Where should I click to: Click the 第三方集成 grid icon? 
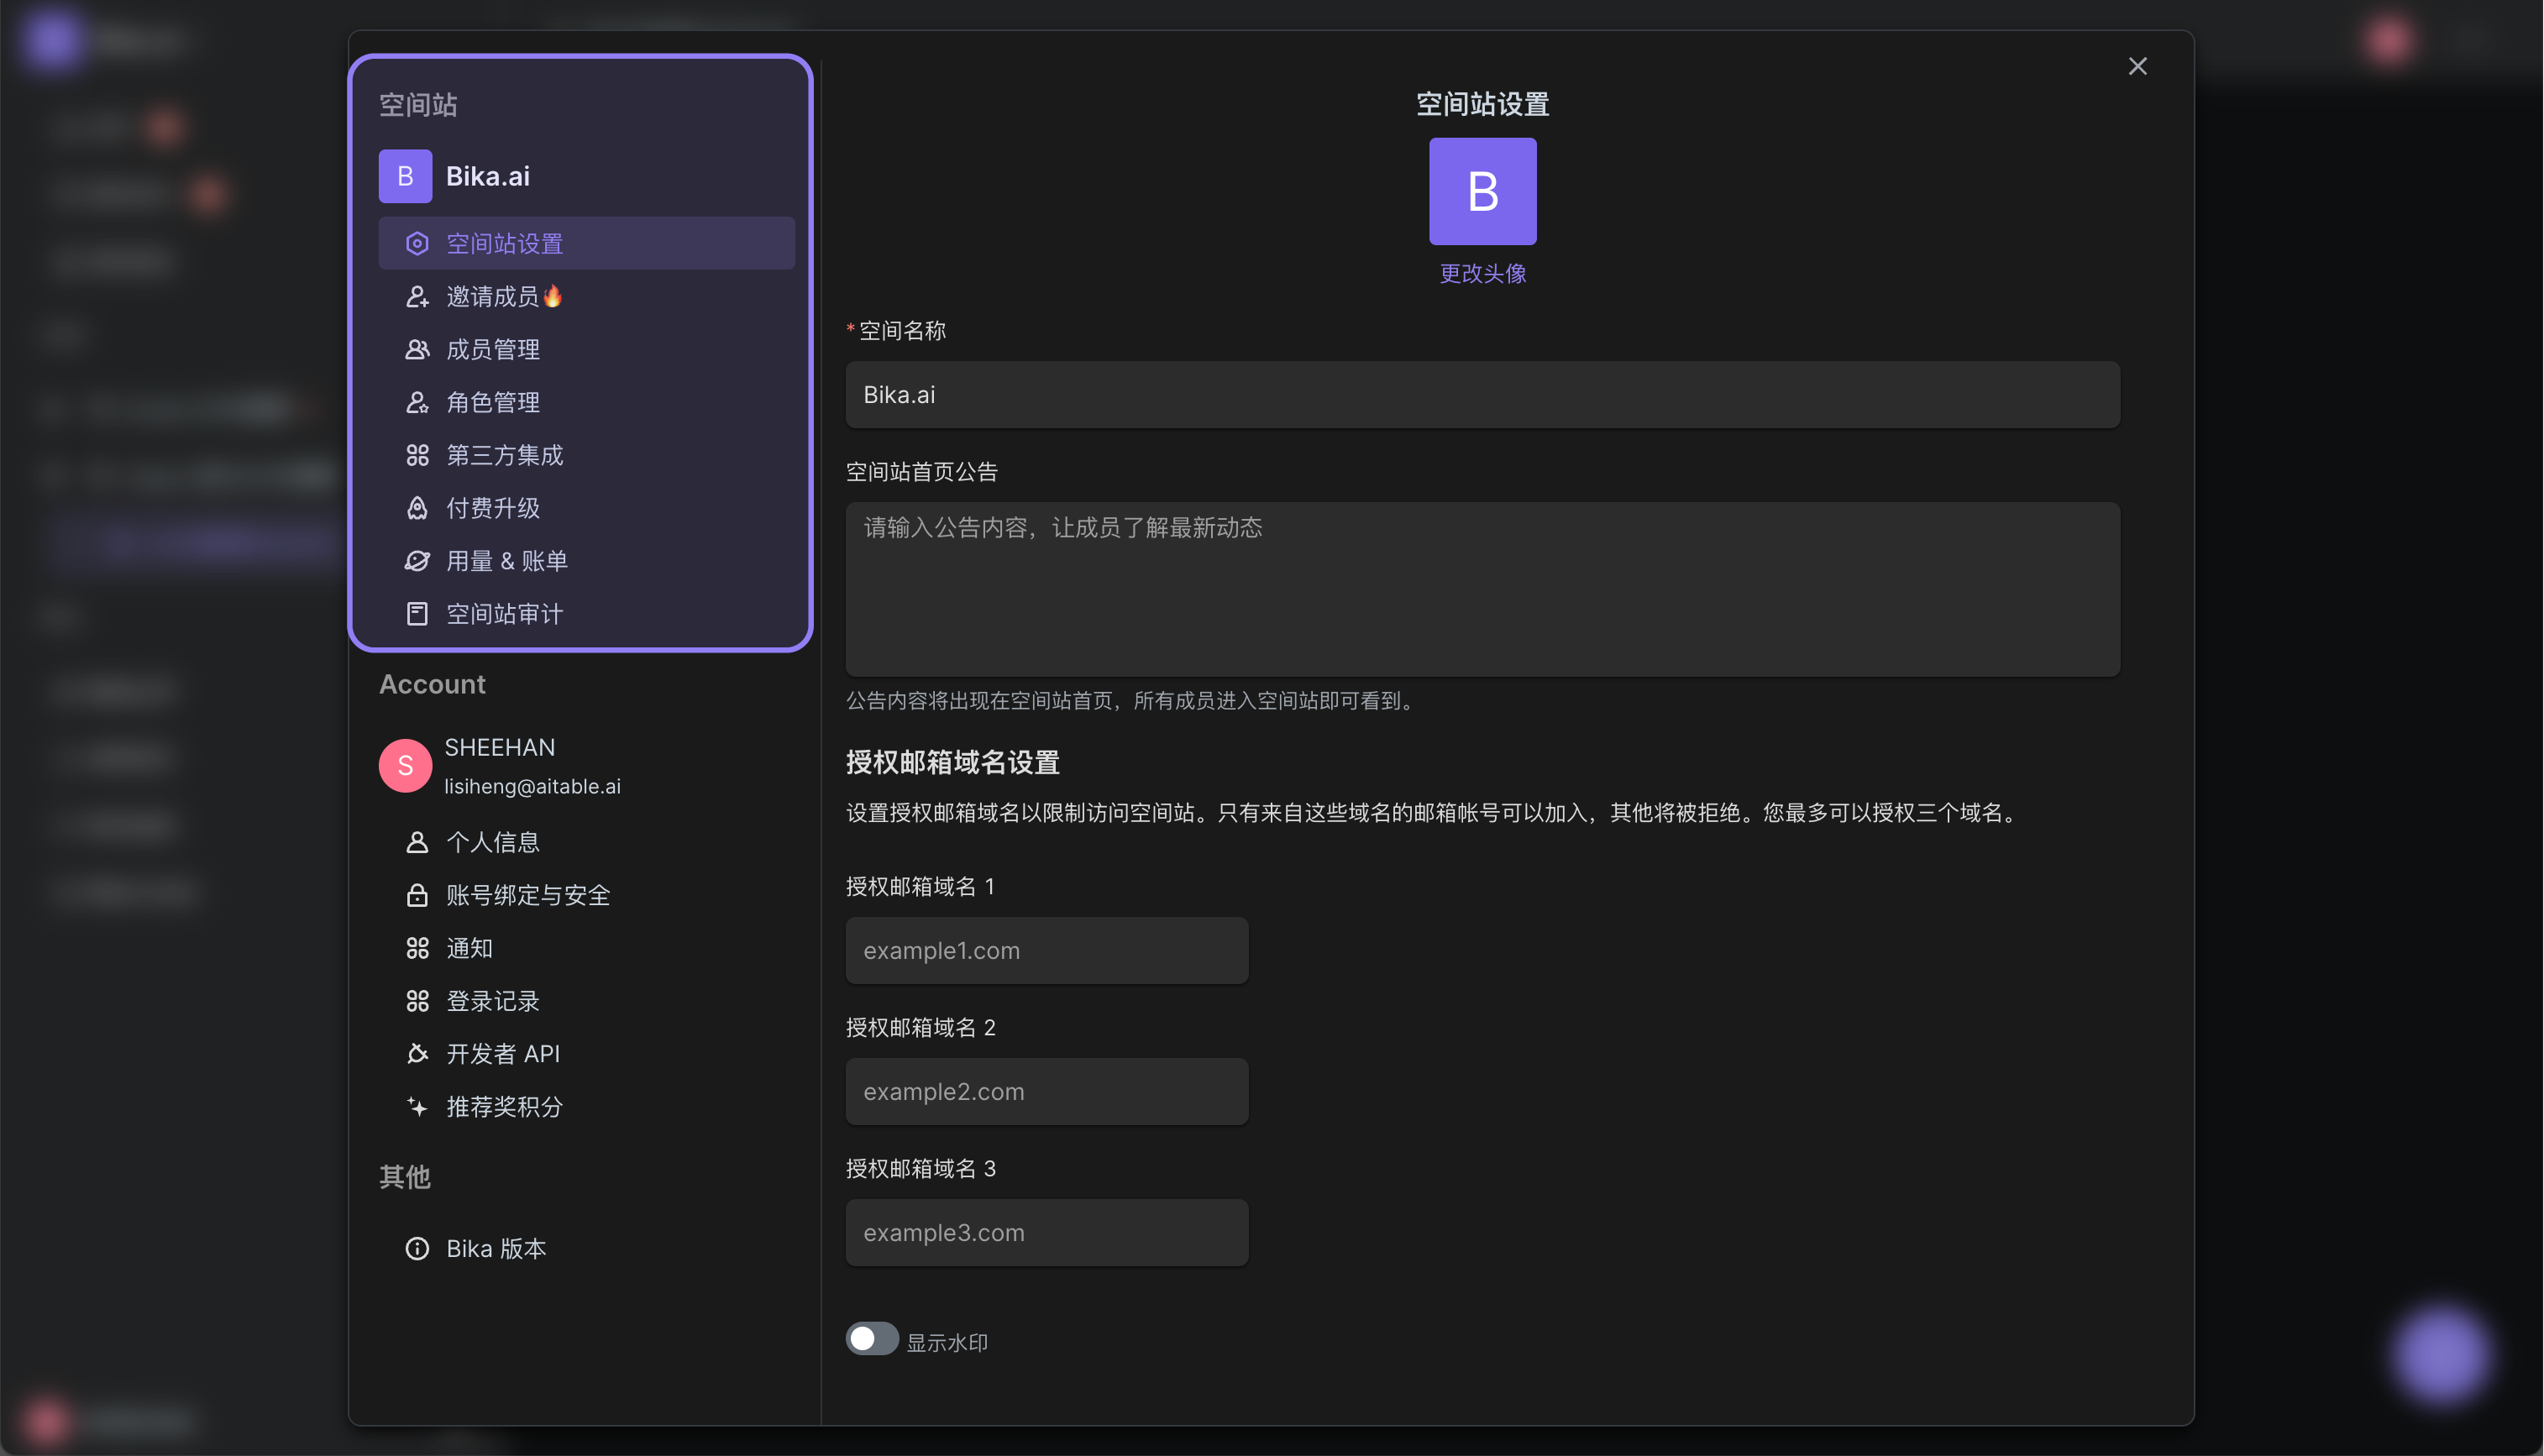pyautogui.click(x=417, y=455)
